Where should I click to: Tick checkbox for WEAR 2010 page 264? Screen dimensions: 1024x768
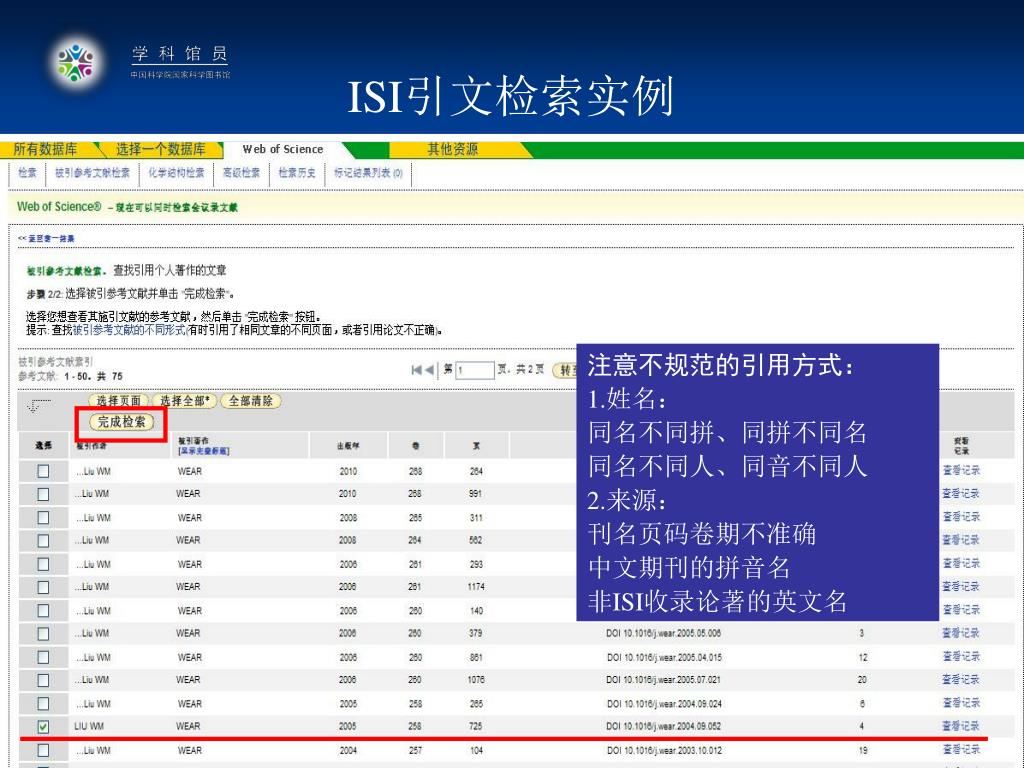43,471
